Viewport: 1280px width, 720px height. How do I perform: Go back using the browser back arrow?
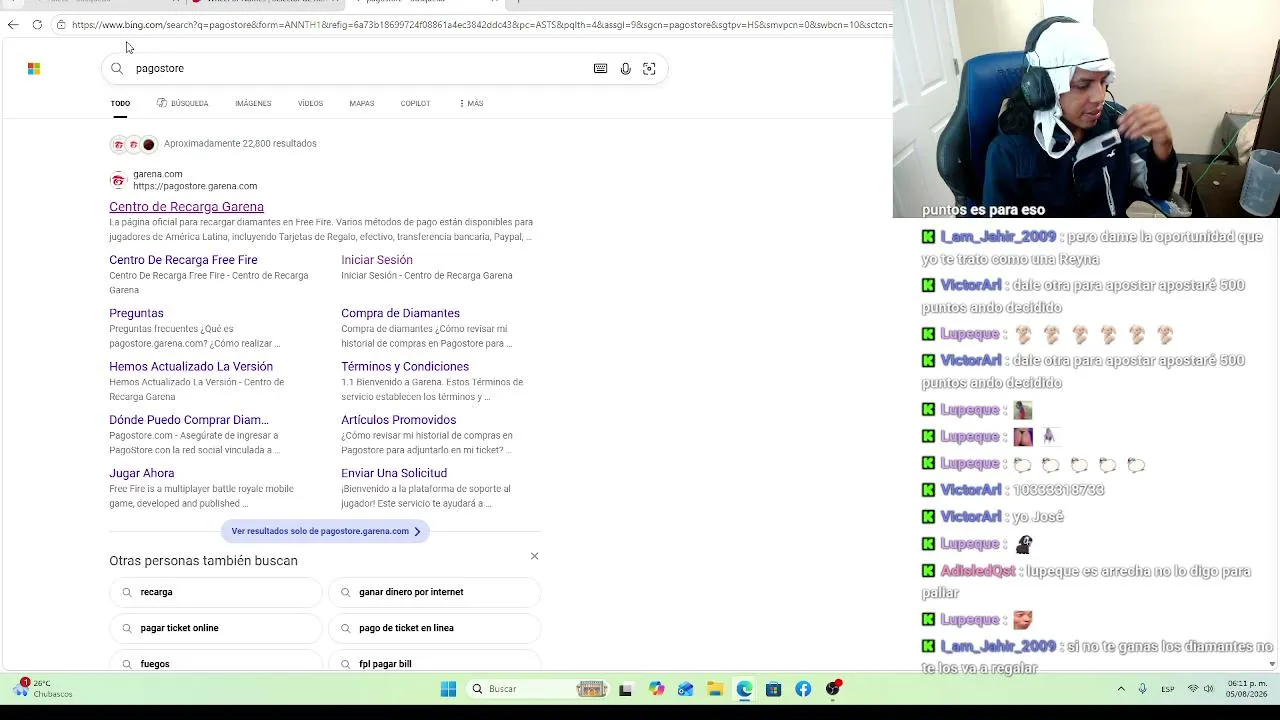click(x=13, y=25)
